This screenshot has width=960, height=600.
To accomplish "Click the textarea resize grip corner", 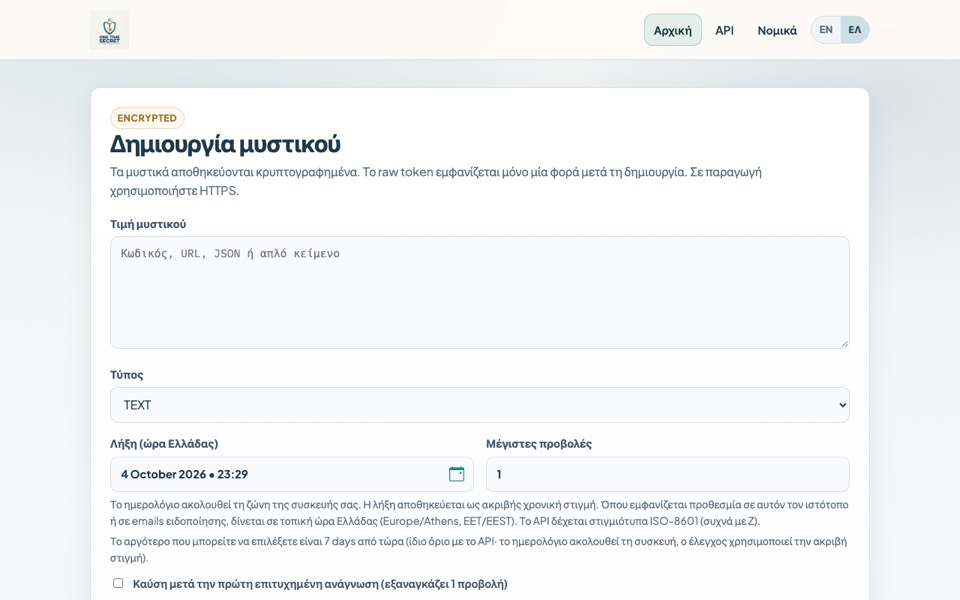I will 844,343.
